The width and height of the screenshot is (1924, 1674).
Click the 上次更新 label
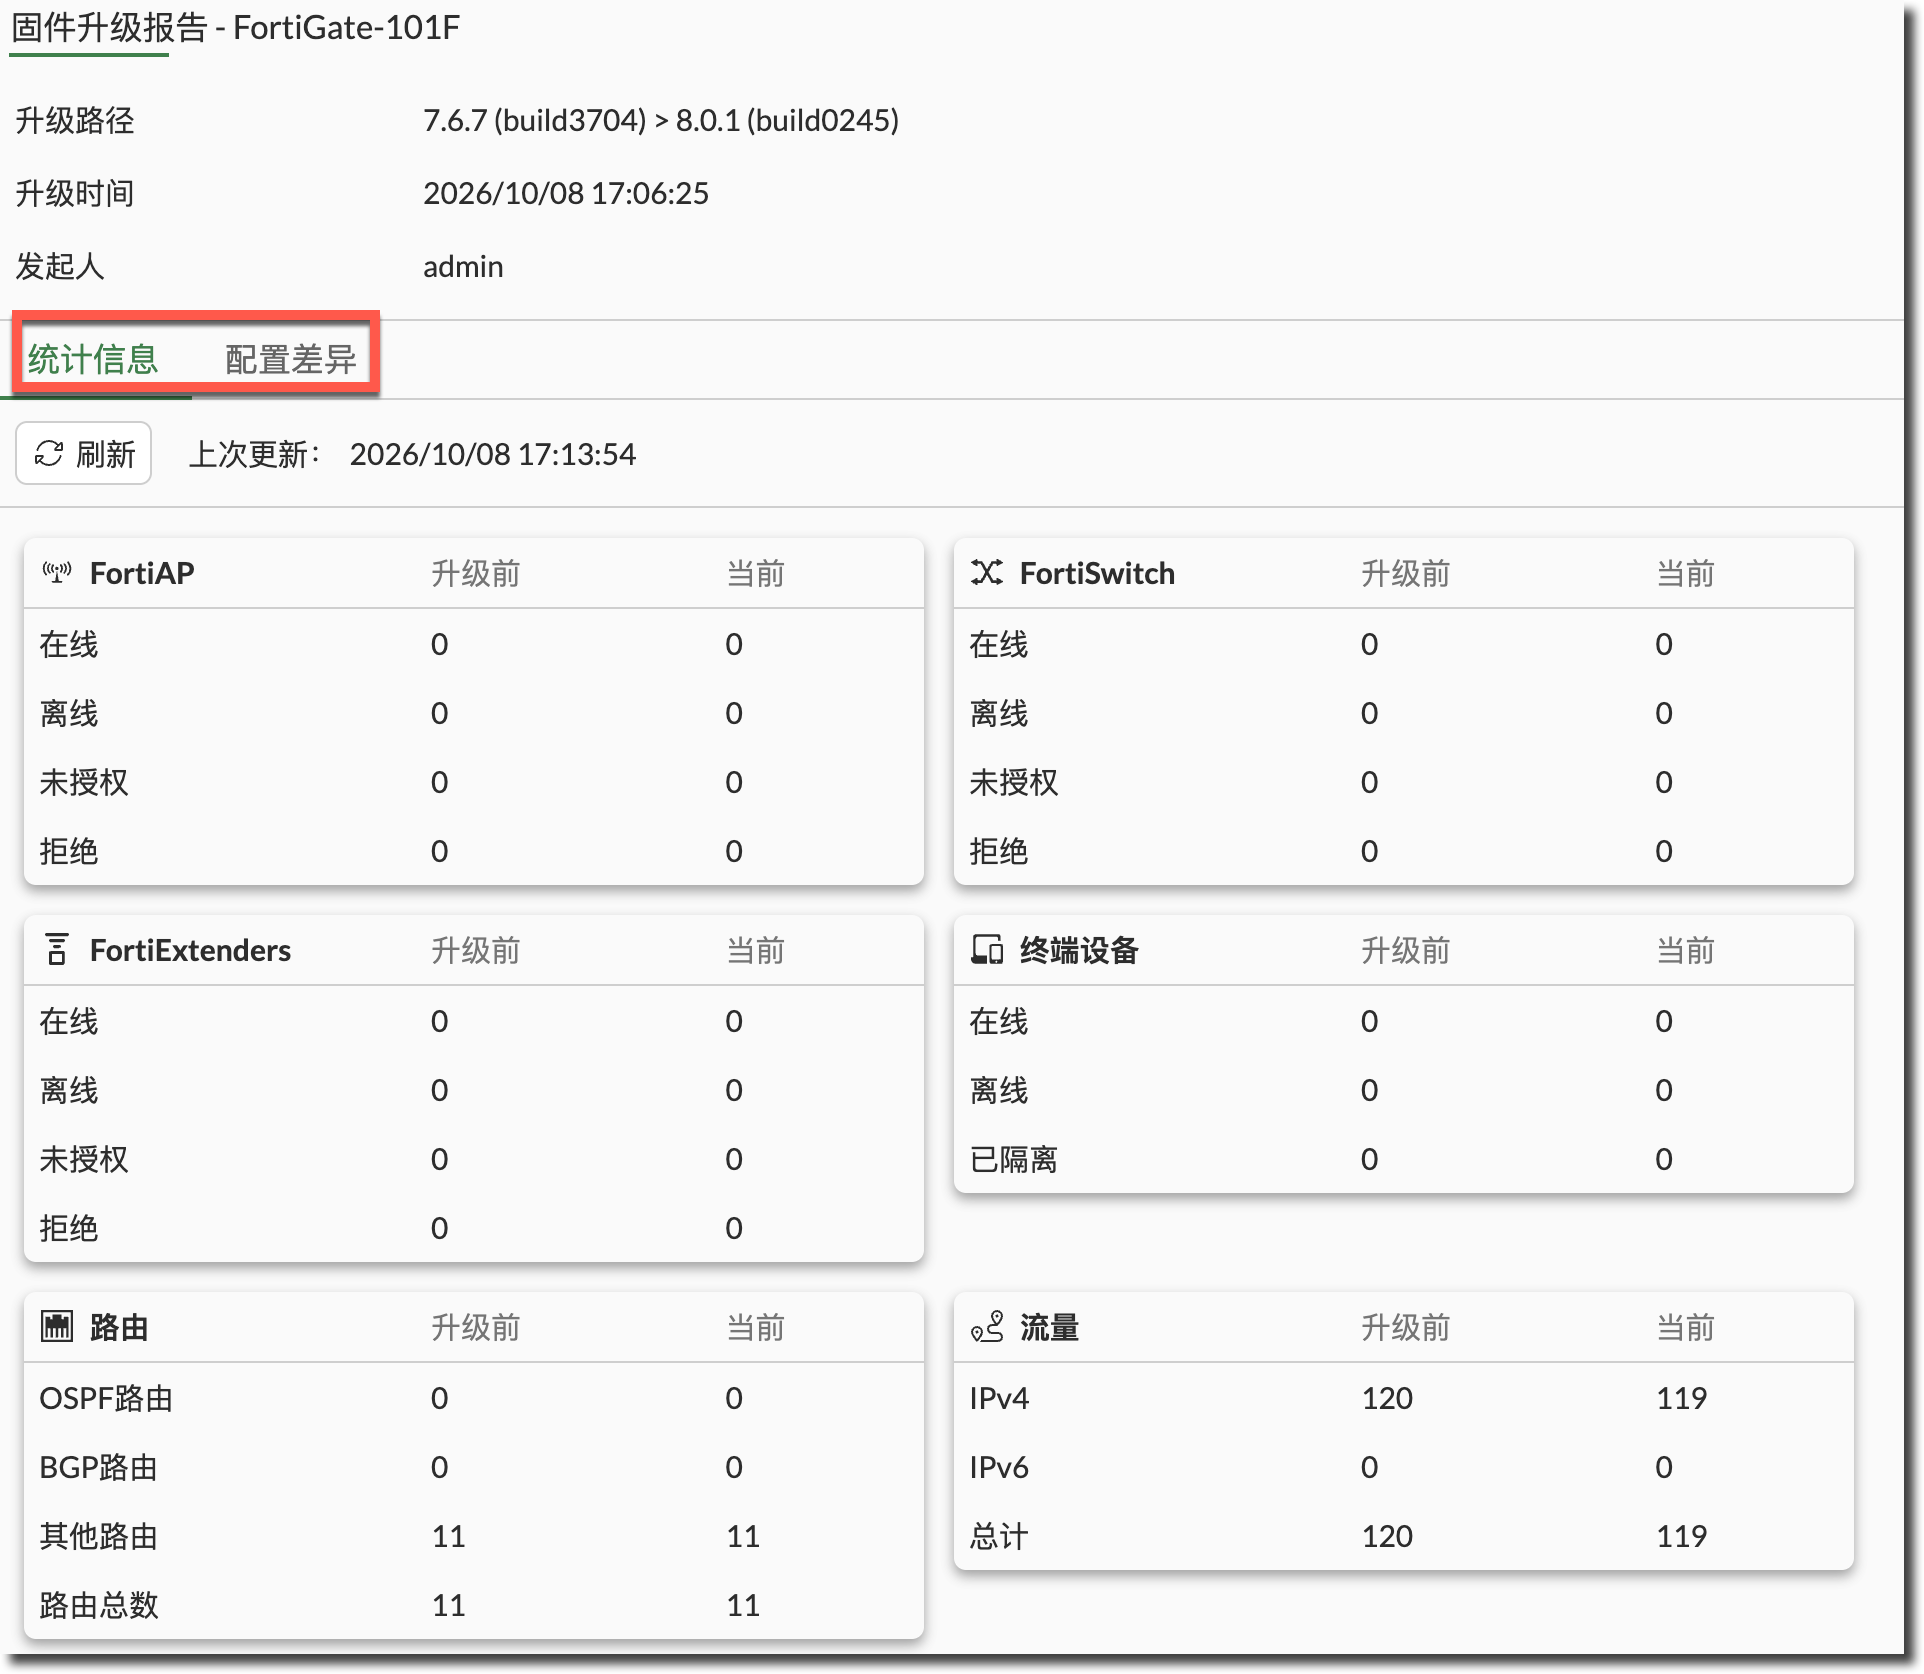coord(255,455)
